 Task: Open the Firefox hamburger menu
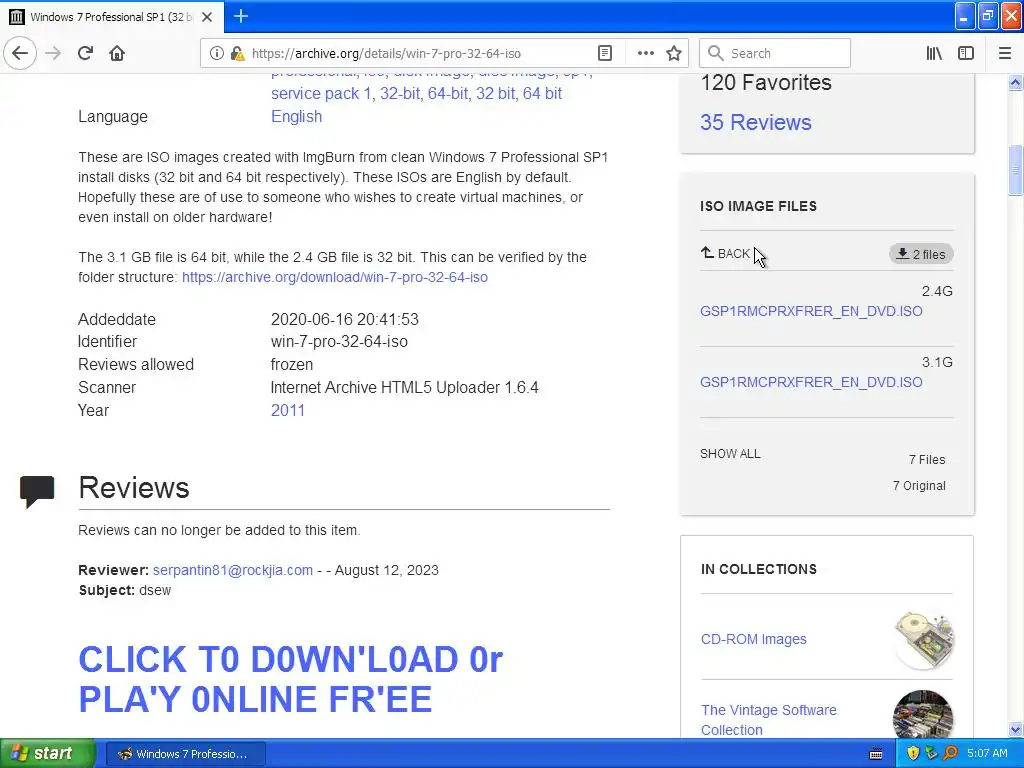click(x=1005, y=53)
